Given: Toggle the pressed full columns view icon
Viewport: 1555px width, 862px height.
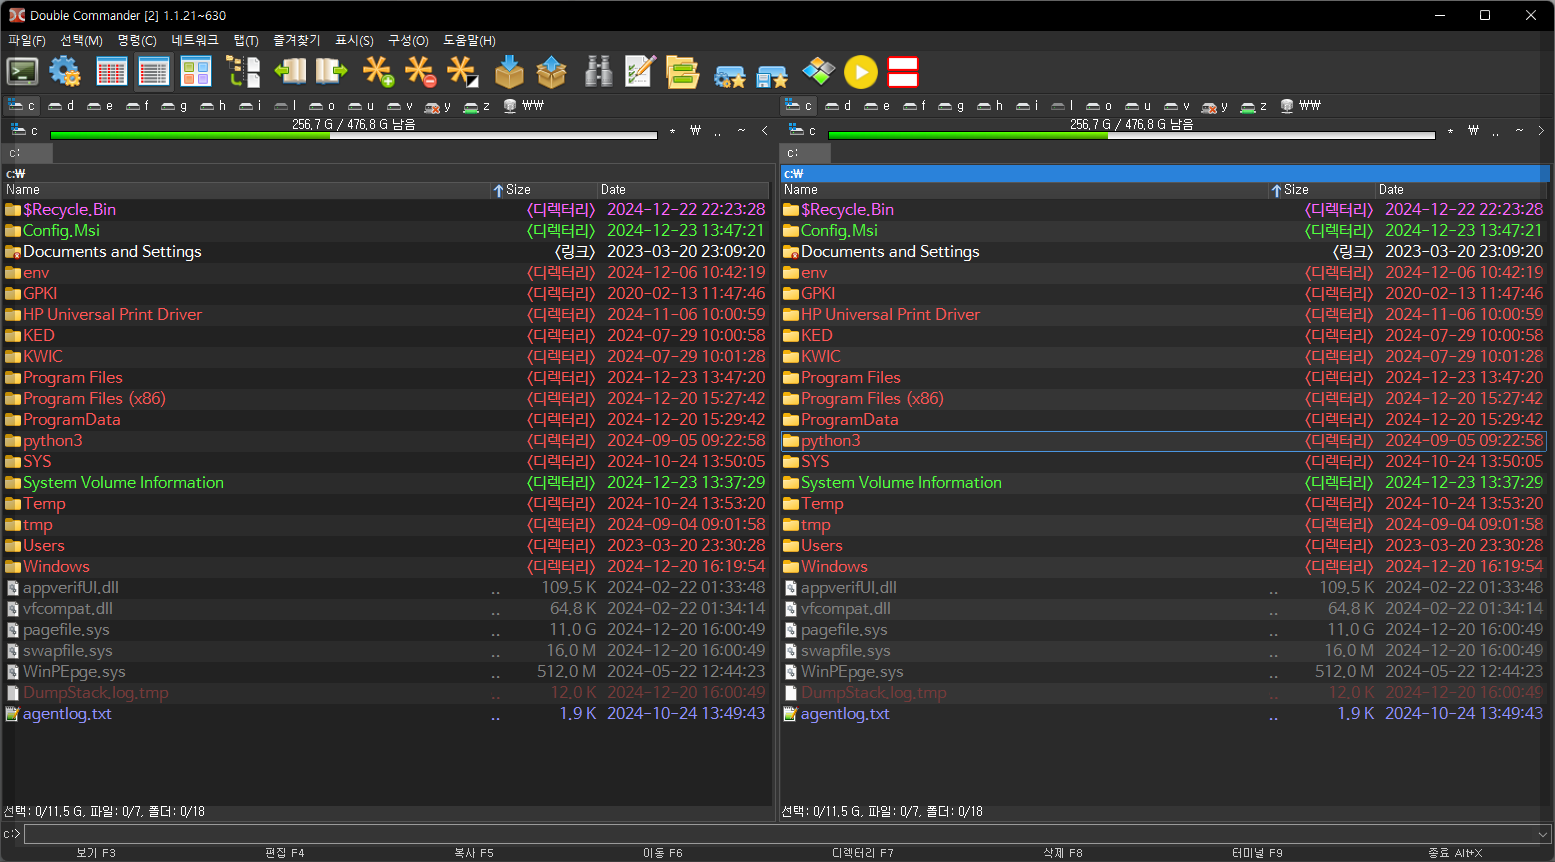Looking at the screenshot, I should [x=153, y=72].
